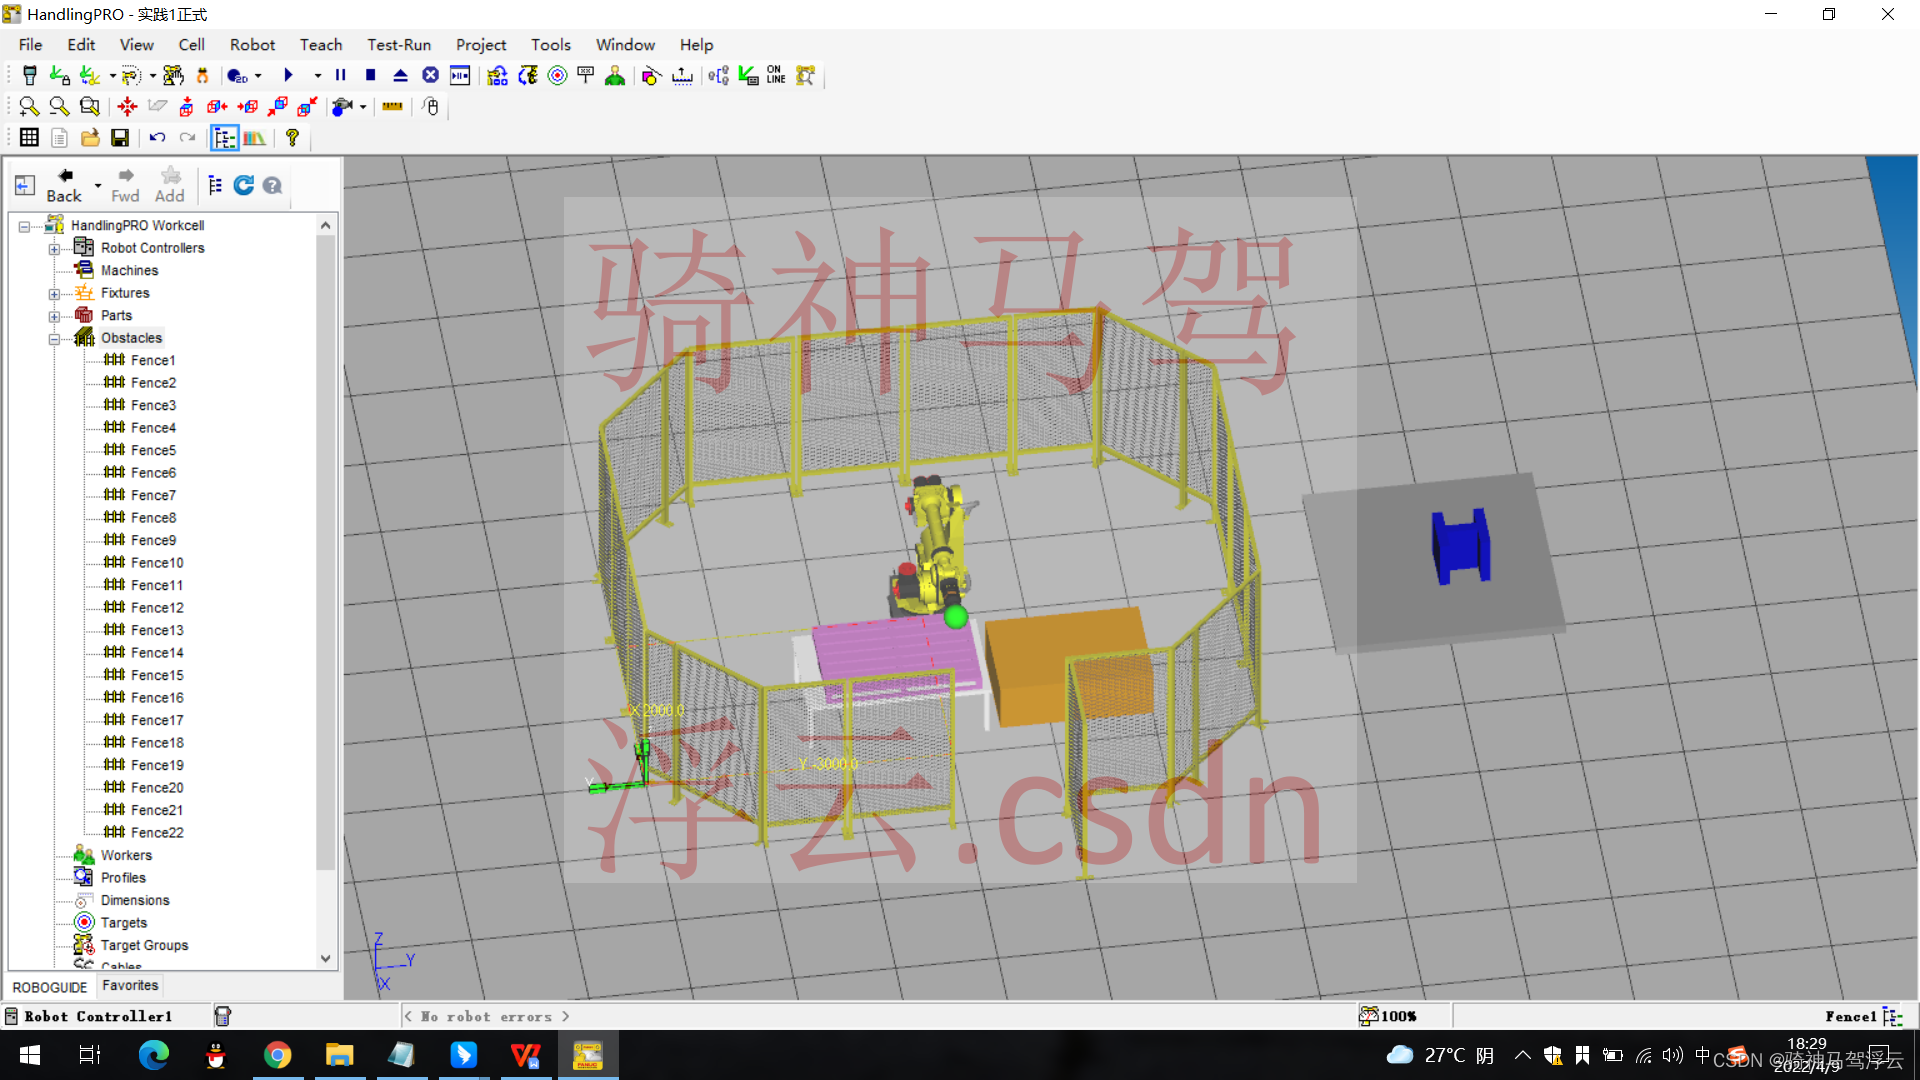Viewport: 1920px width, 1080px height.
Task: Open the Back history dropdown arrow
Action: point(97,186)
